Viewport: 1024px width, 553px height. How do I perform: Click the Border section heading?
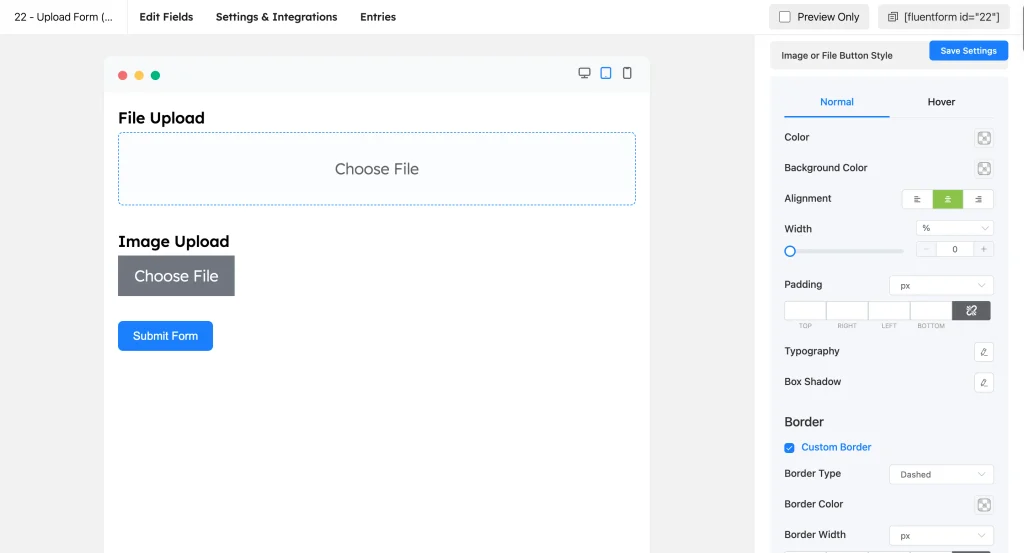tap(804, 422)
